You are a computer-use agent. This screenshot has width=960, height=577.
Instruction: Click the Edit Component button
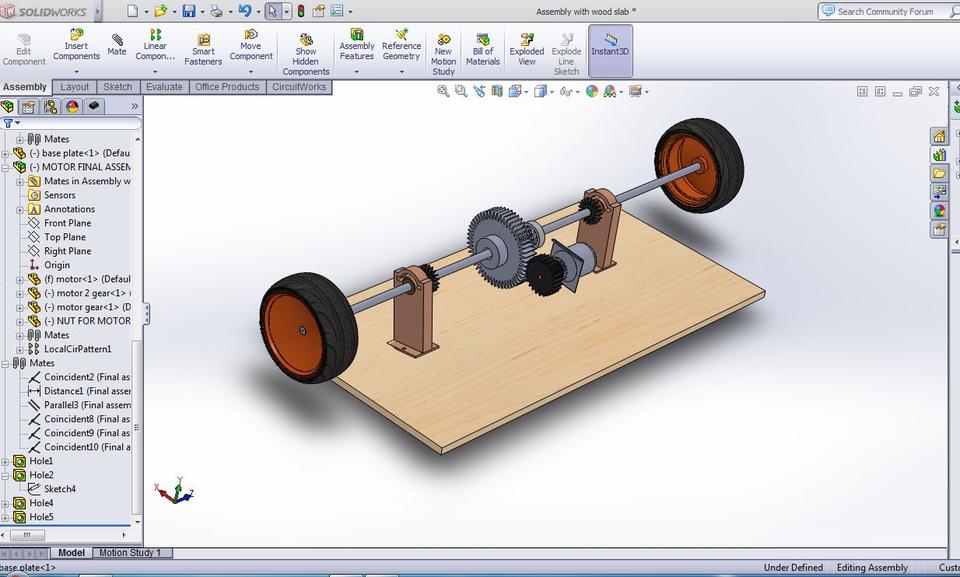pyautogui.click(x=23, y=50)
